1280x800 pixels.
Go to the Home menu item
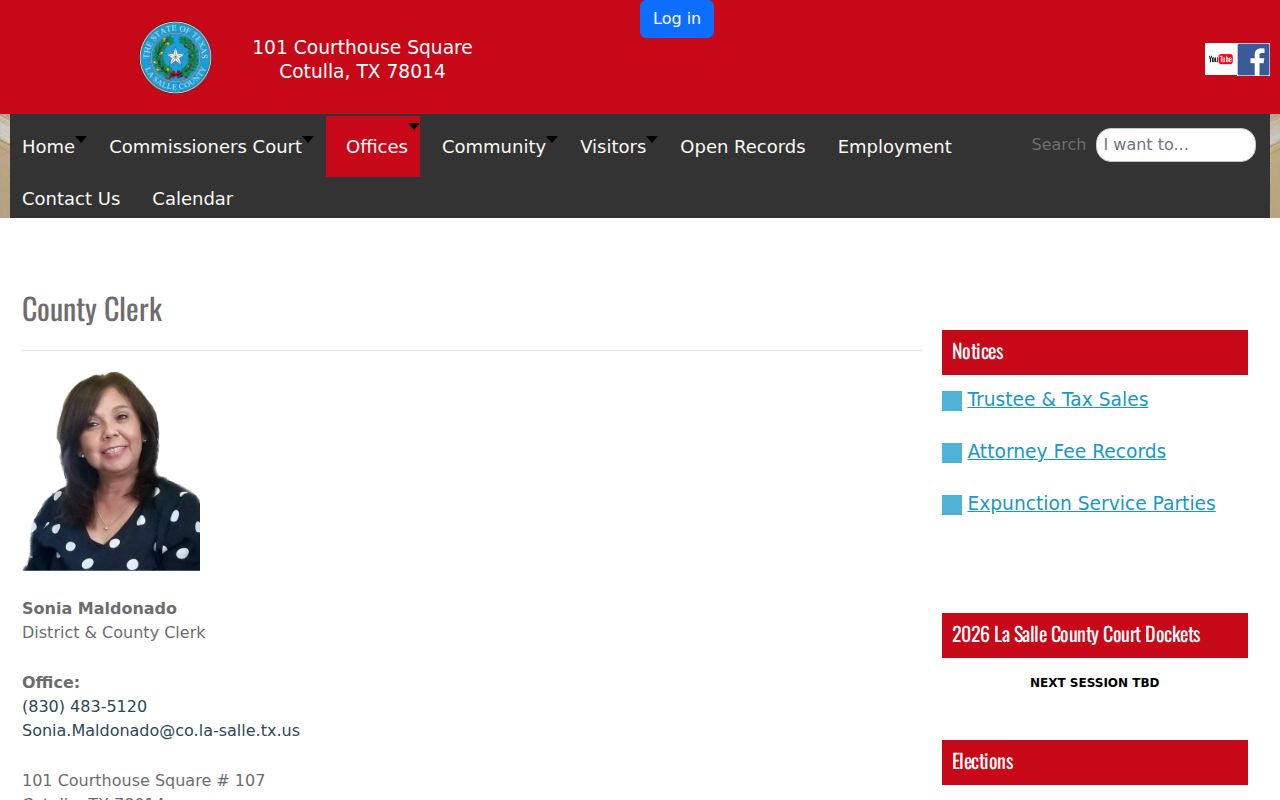point(48,147)
